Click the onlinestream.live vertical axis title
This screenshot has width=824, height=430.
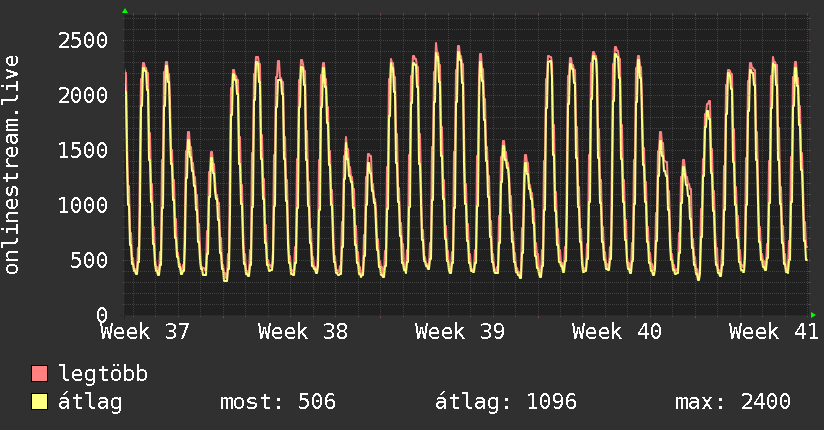coord(11,165)
